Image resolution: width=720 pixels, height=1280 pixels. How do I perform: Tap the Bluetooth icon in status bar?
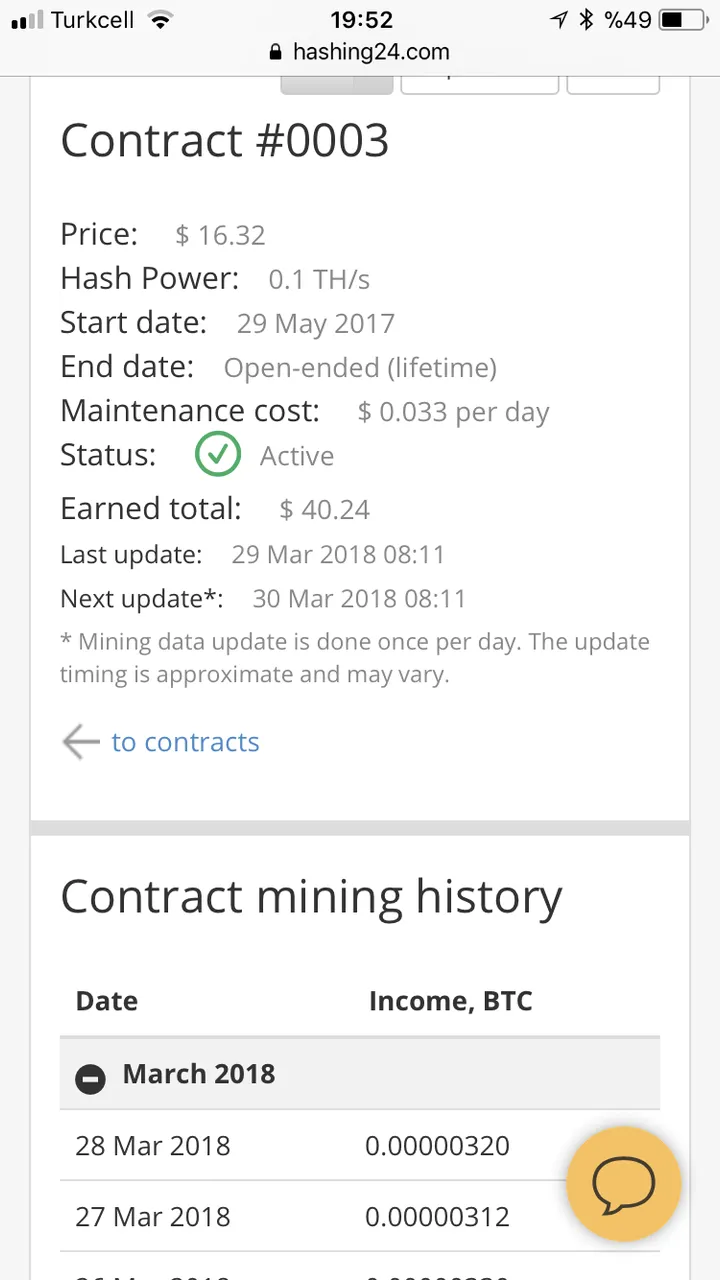click(x=587, y=19)
